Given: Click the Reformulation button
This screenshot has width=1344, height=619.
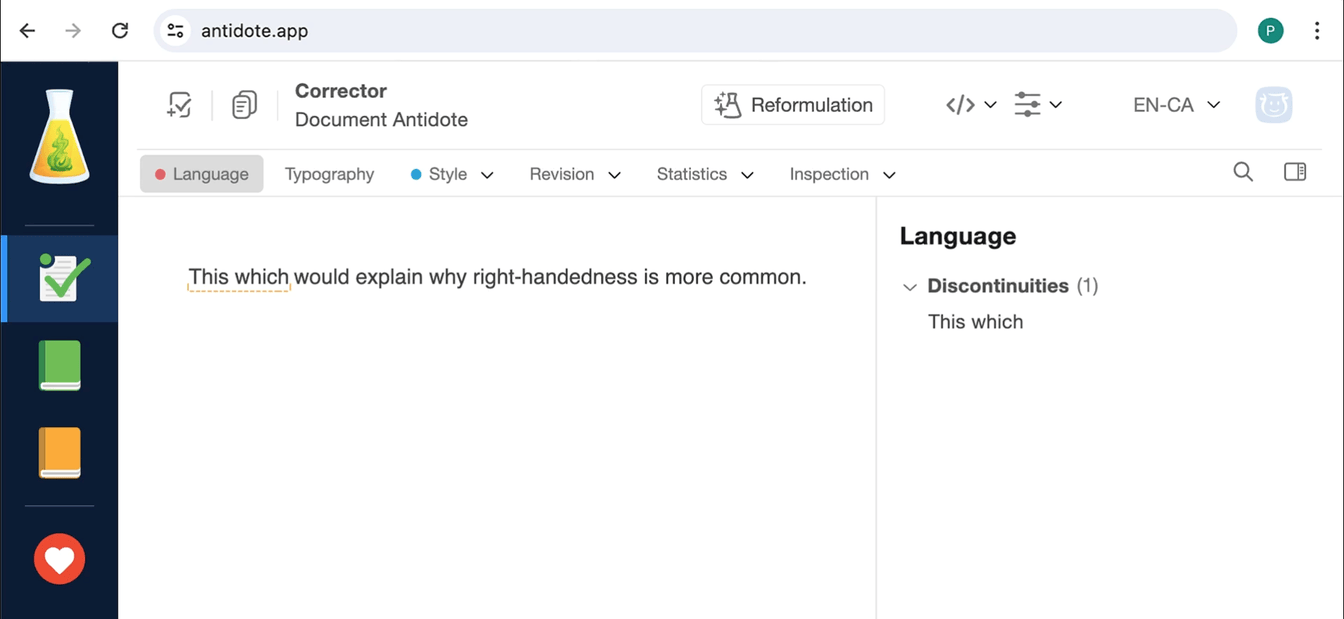Looking at the screenshot, I should click(793, 105).
